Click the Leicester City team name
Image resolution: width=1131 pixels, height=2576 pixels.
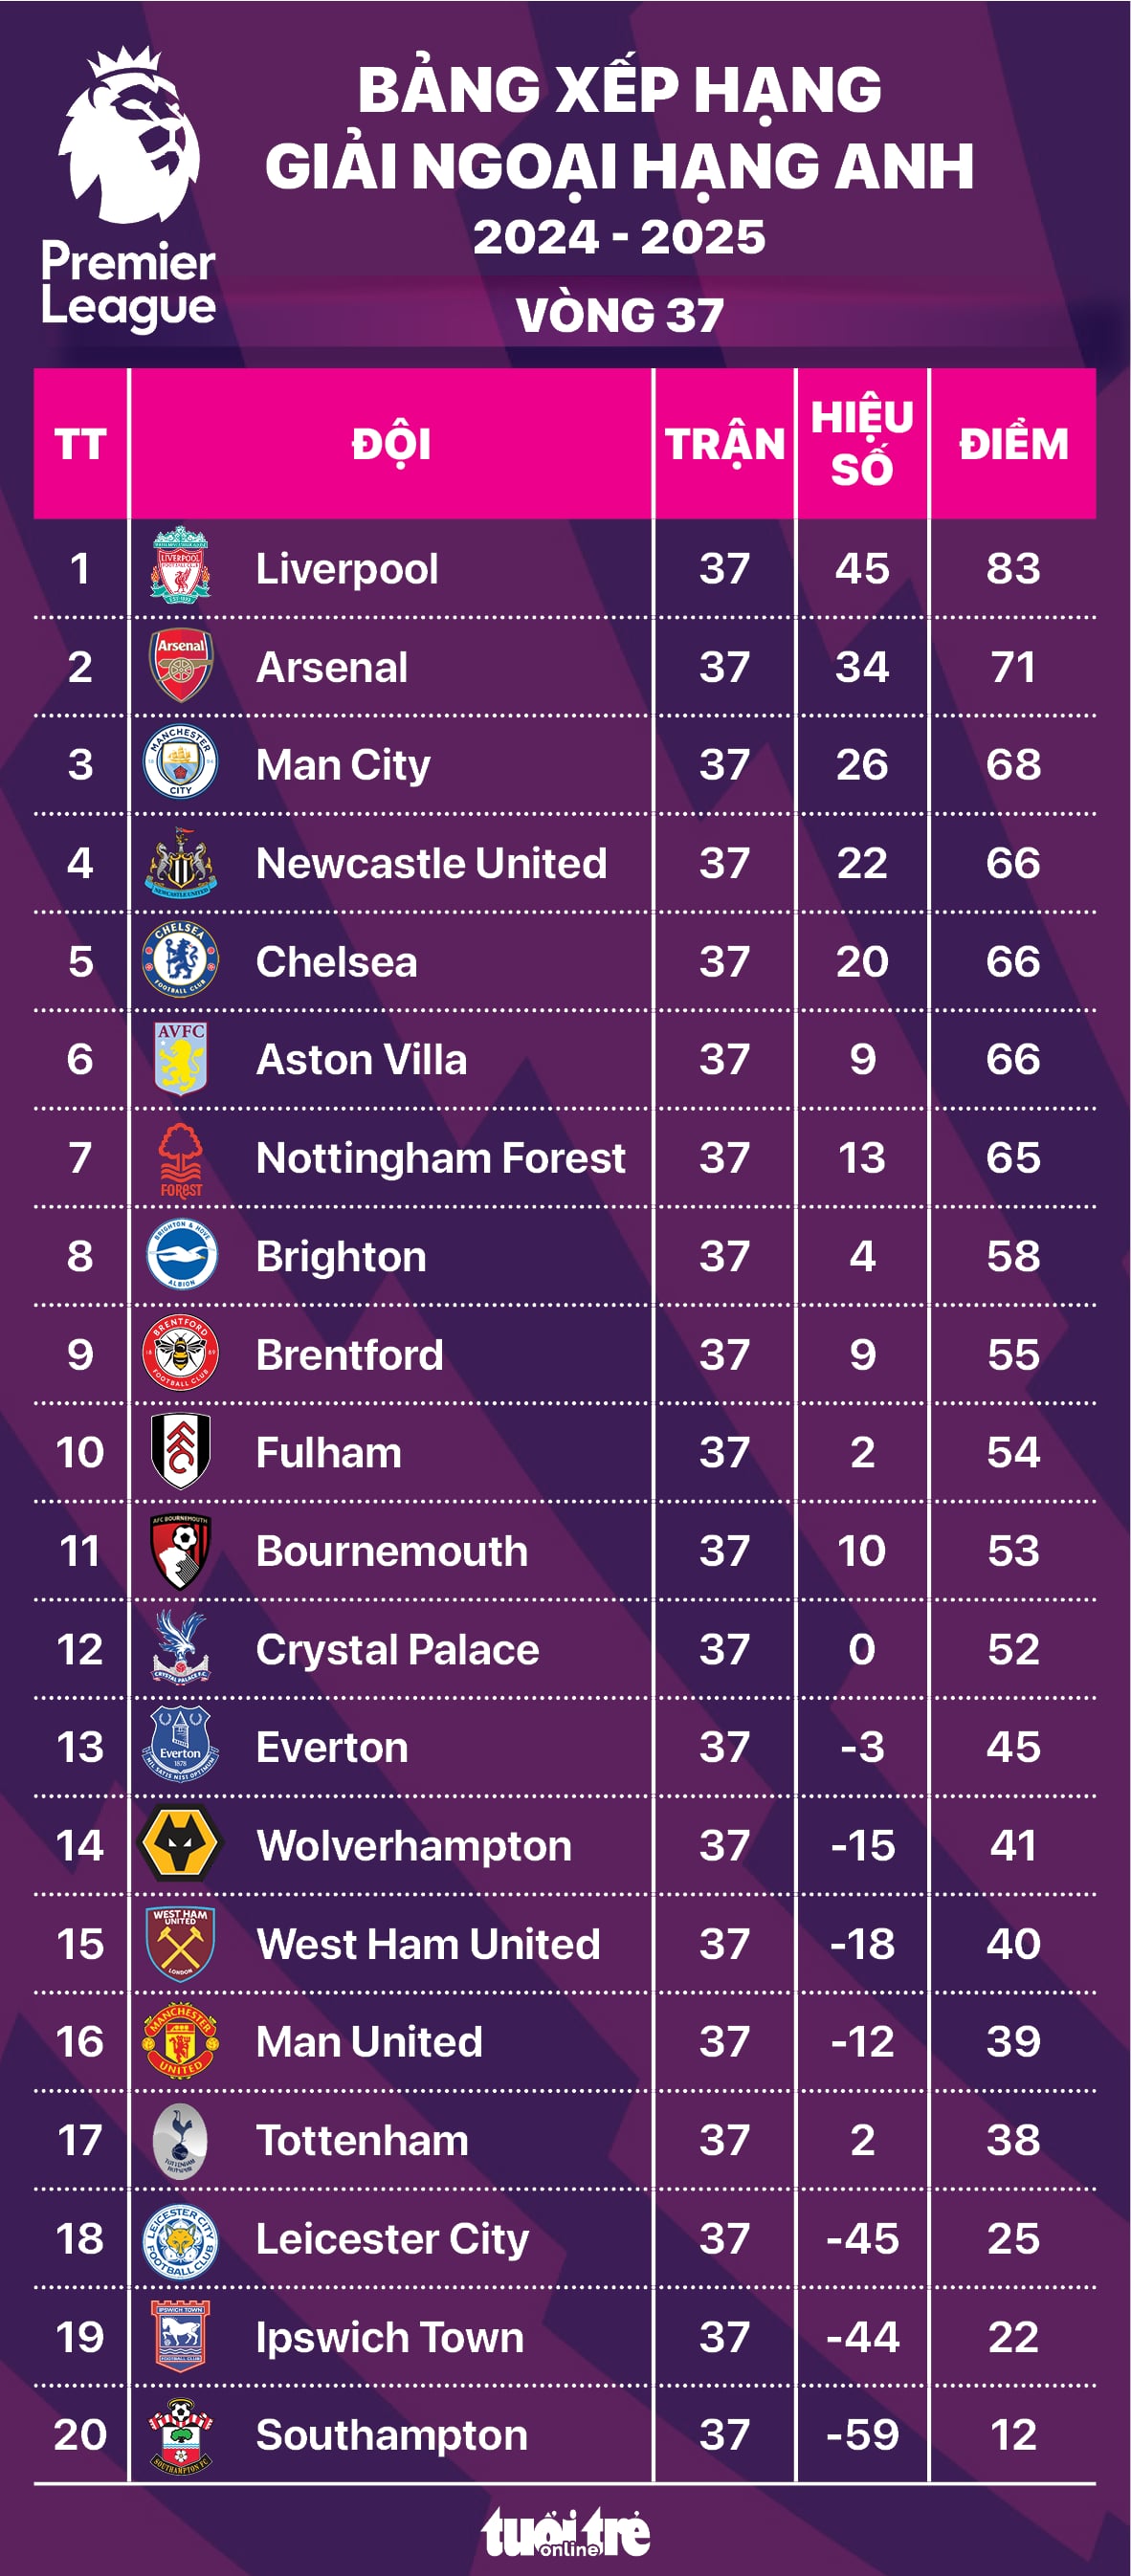click(392, 2238)
